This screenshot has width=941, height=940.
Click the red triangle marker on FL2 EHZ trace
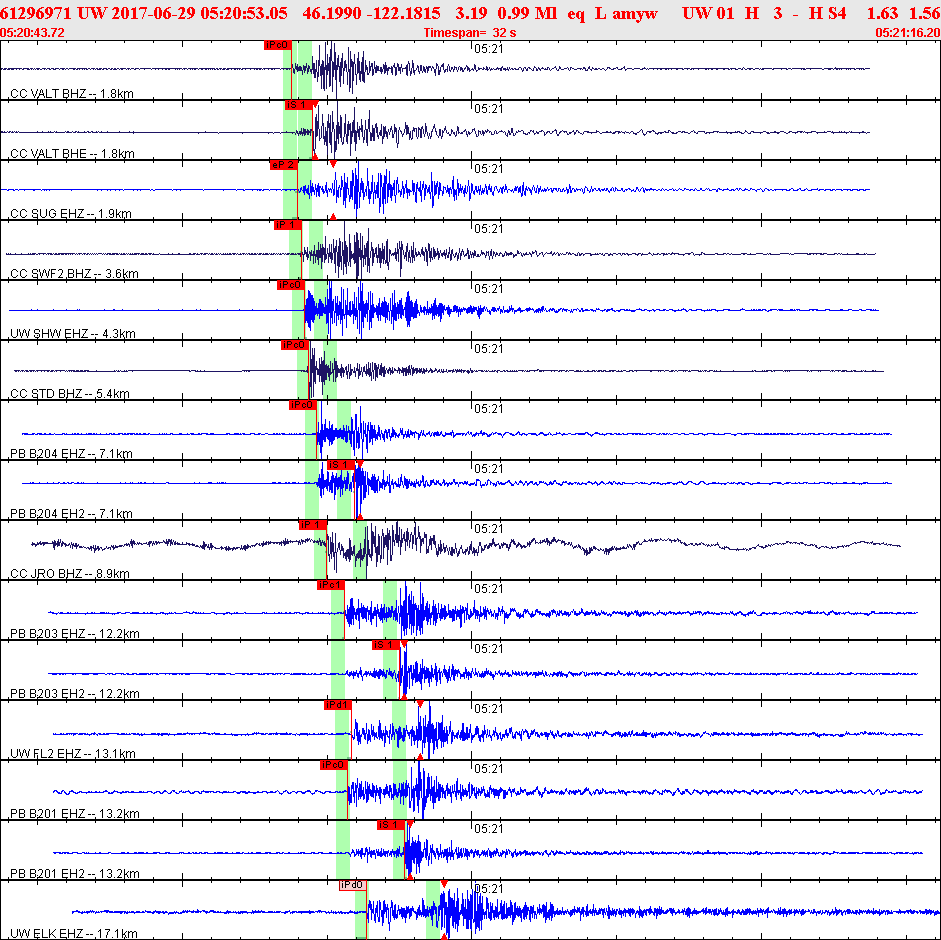point(420,704)
